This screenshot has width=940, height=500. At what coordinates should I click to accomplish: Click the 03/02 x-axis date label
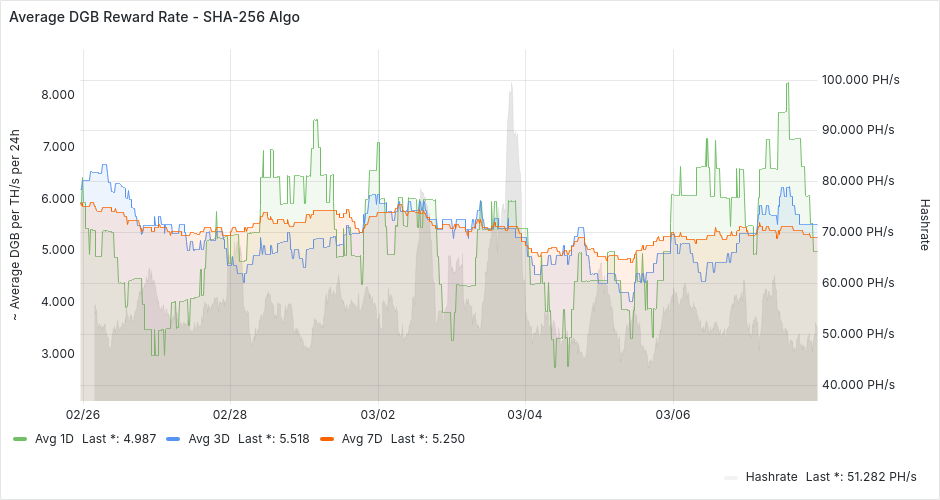click(x=378, y=414)
